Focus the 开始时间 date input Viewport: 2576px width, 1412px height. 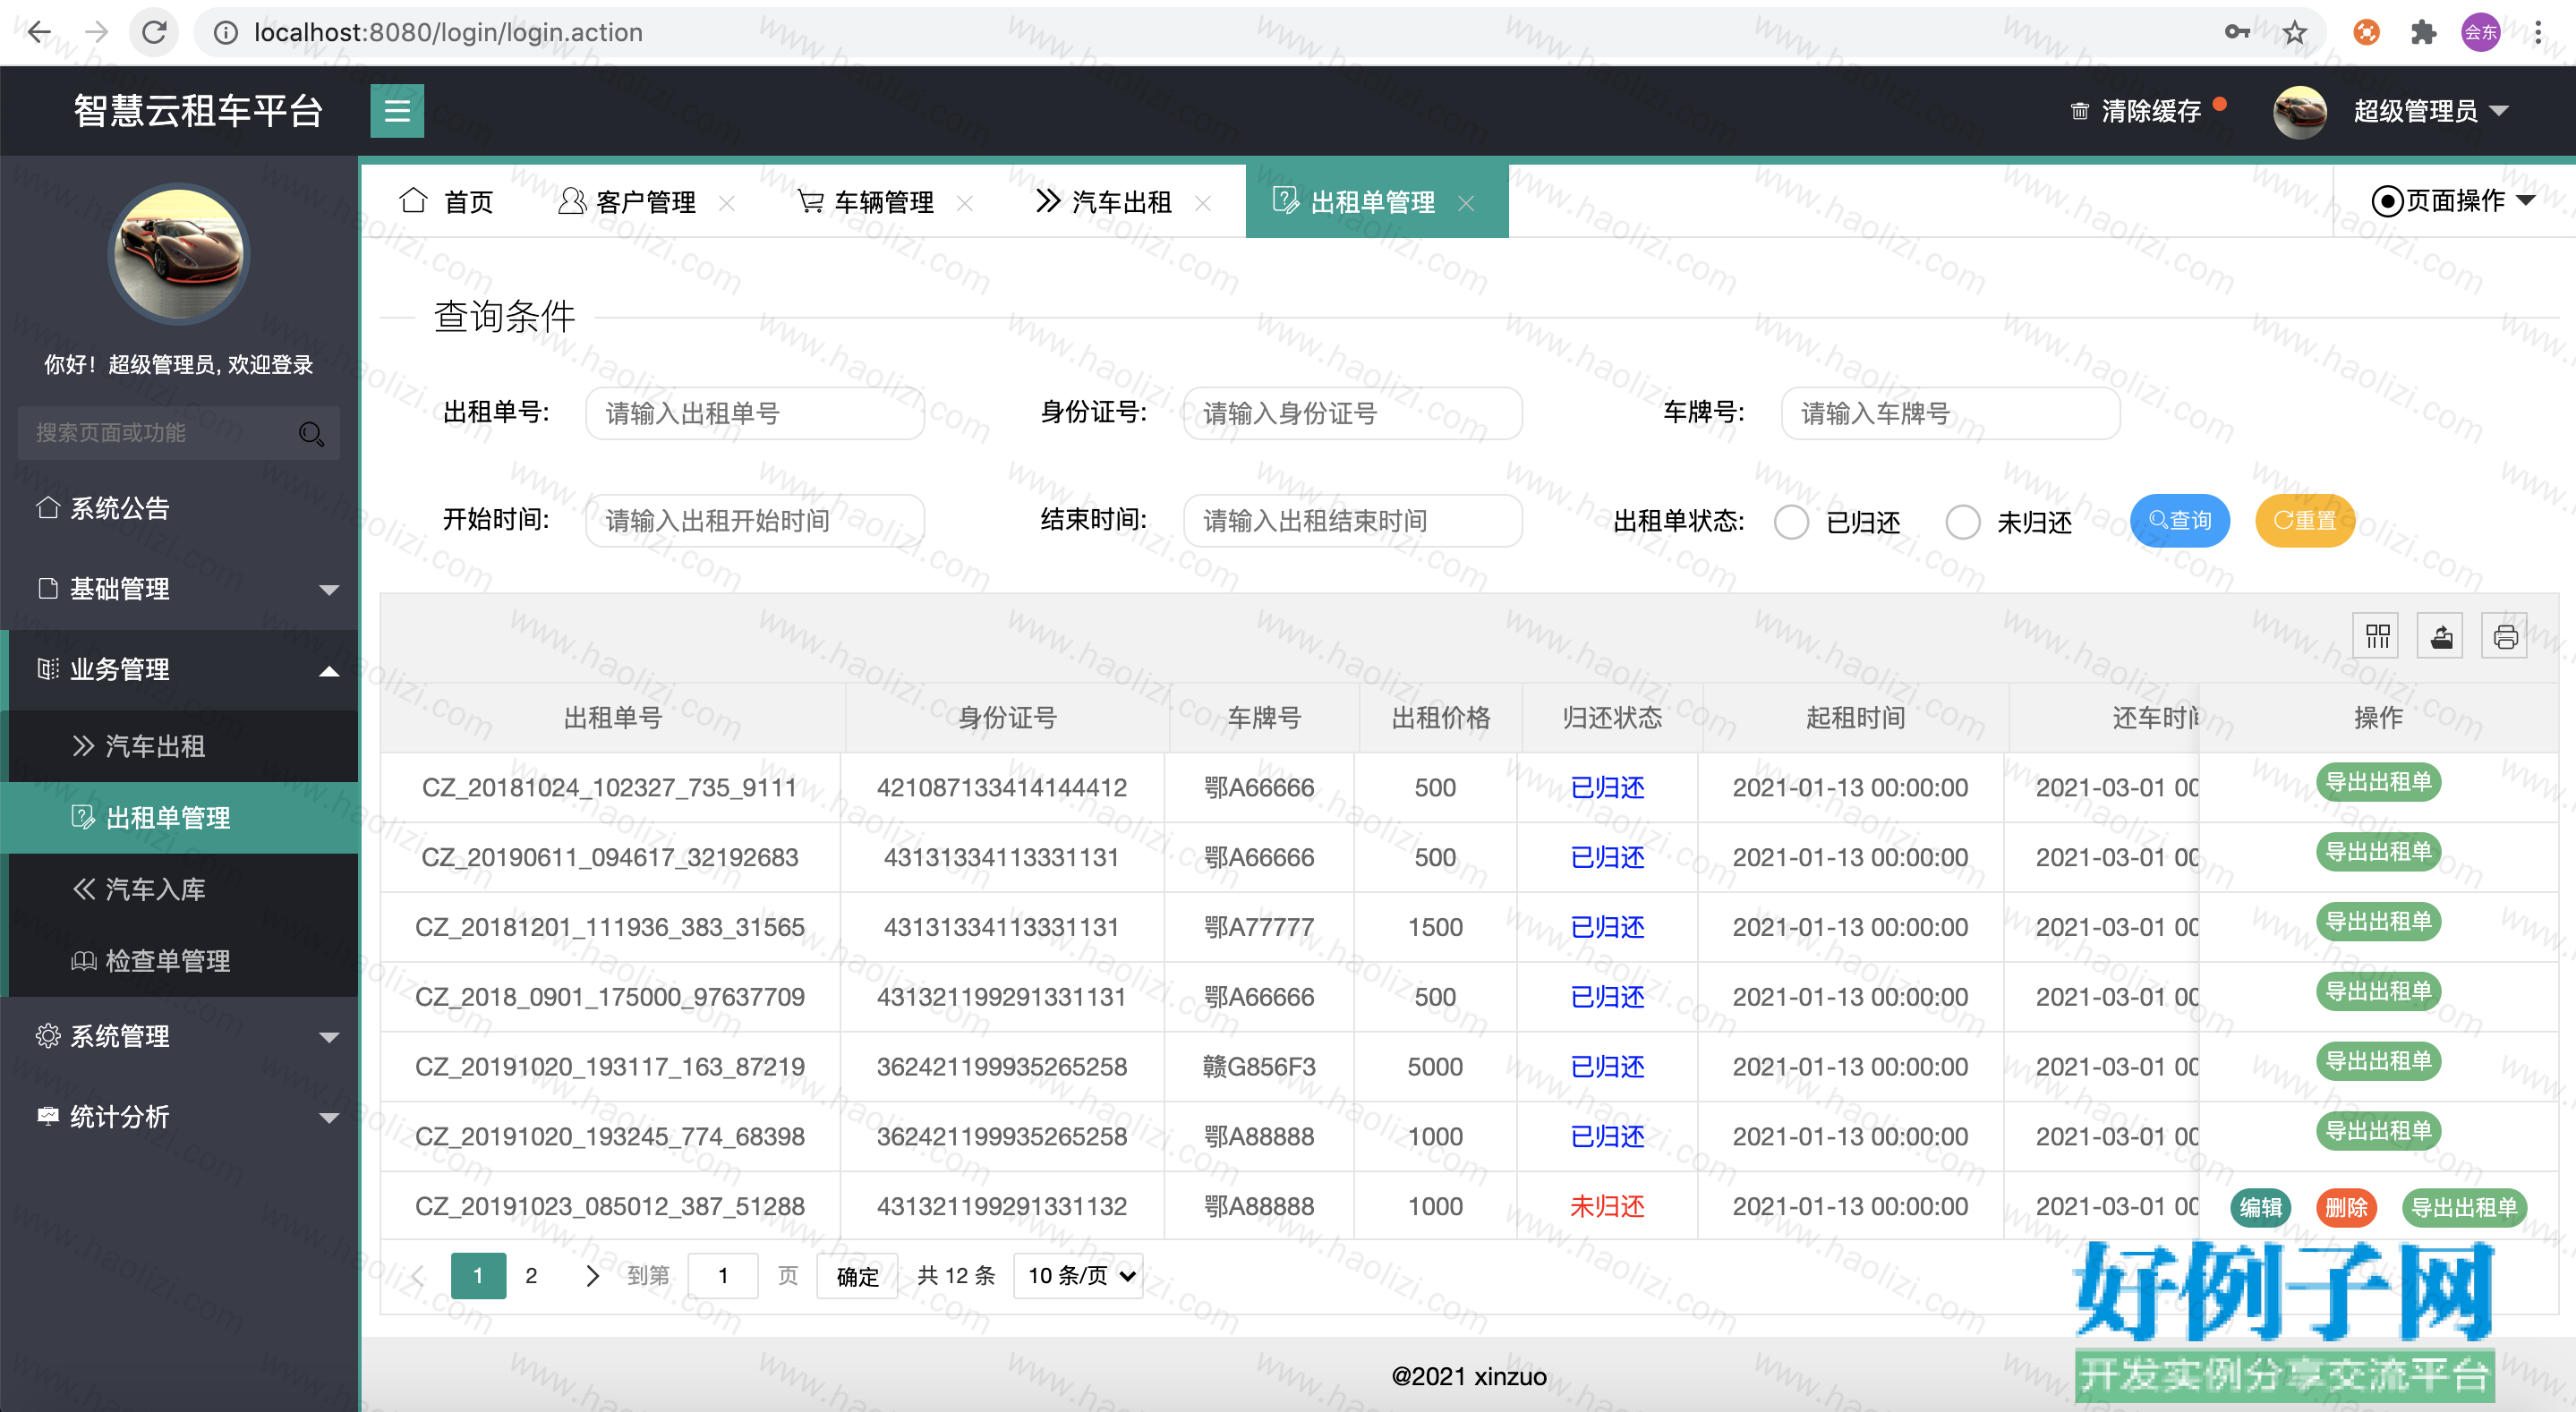coord(755,521)
